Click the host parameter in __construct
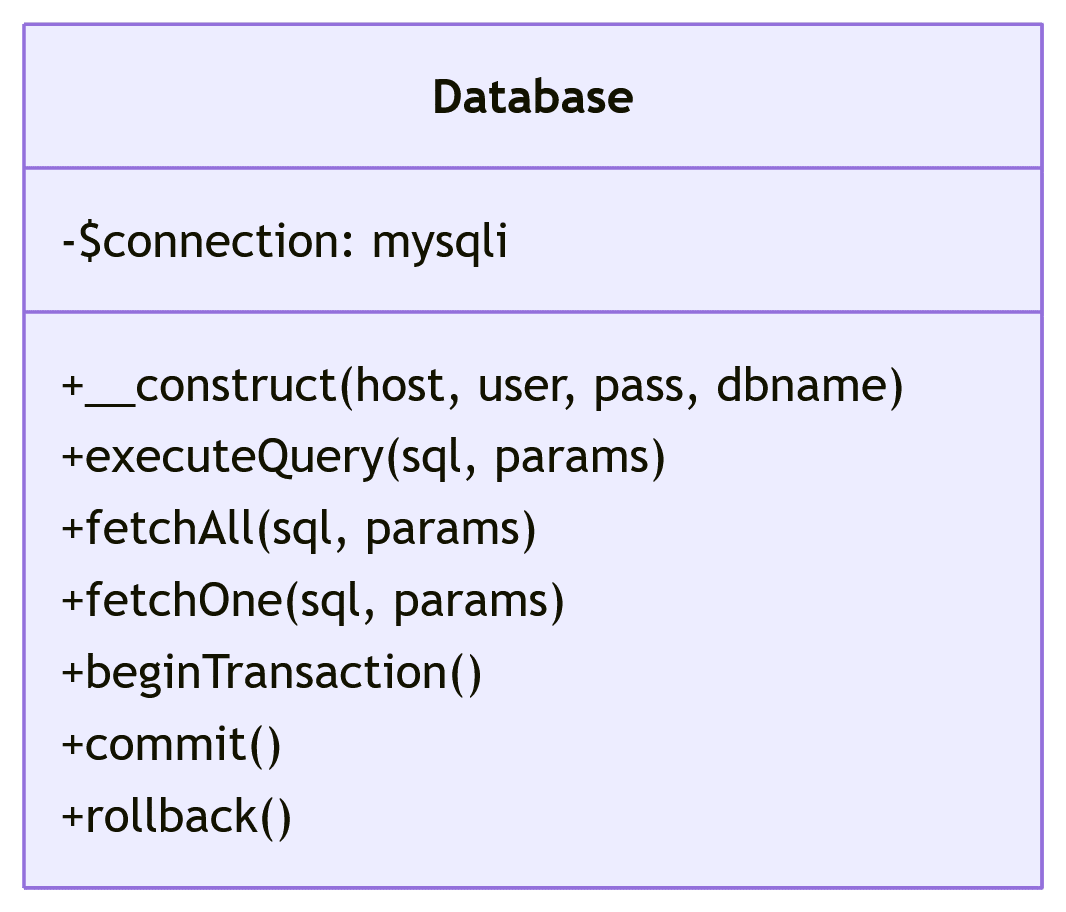This screenshot has width=1066, height=912. (399, 386)
